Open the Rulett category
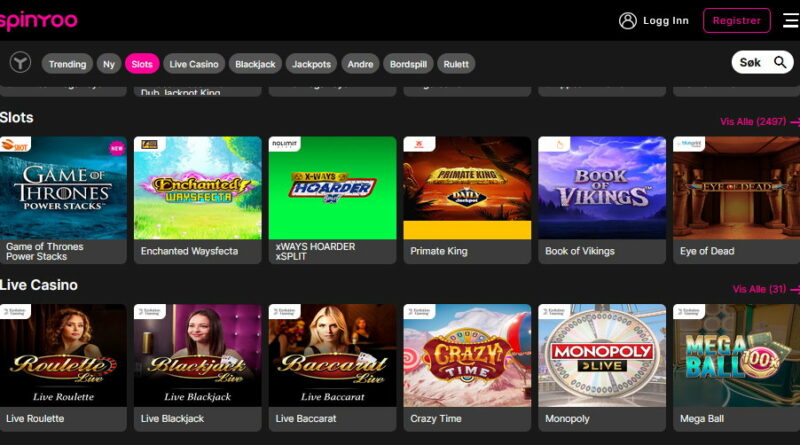This screenshot has width=800, height=445. (x=456, y=64)
